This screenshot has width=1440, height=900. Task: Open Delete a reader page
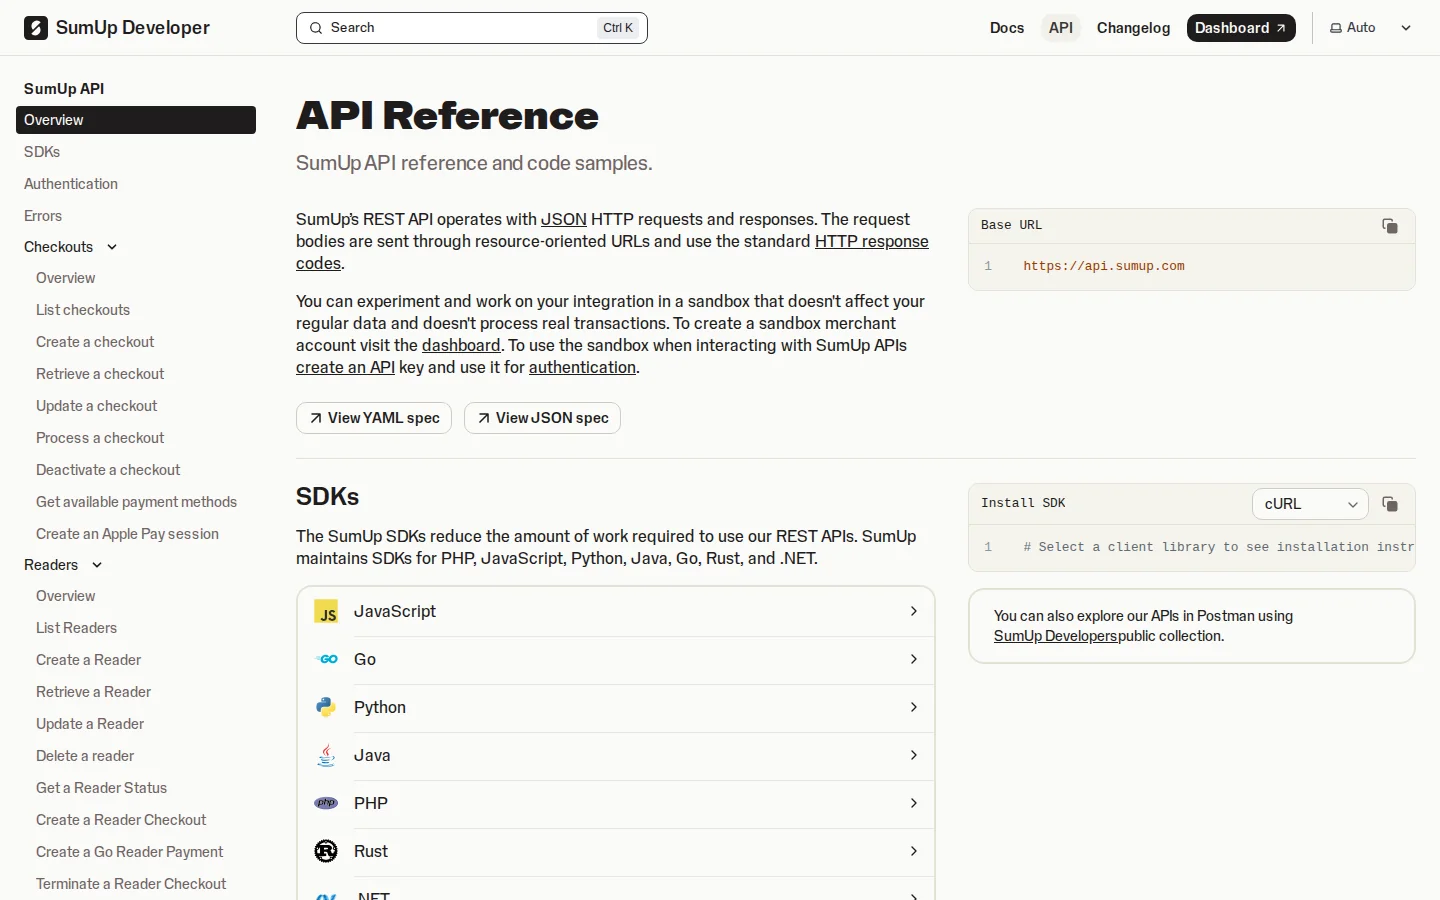[85, 756]
